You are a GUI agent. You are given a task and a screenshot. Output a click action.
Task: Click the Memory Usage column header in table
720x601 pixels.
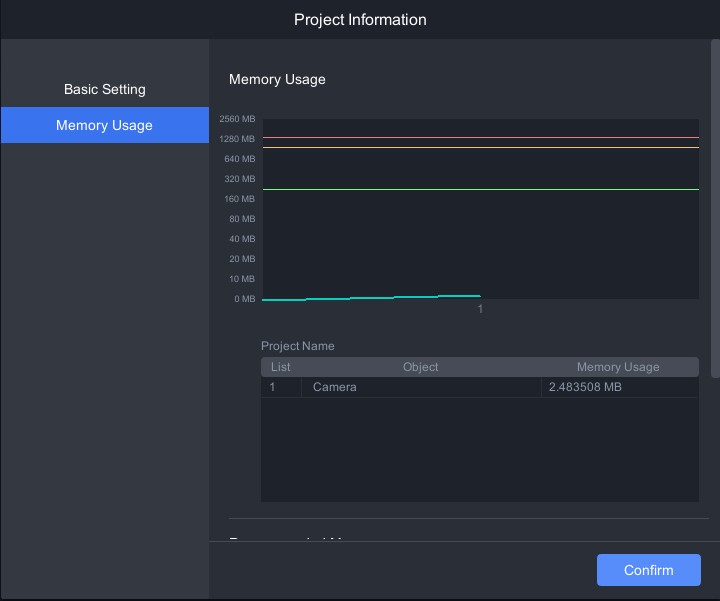(618, 367)
